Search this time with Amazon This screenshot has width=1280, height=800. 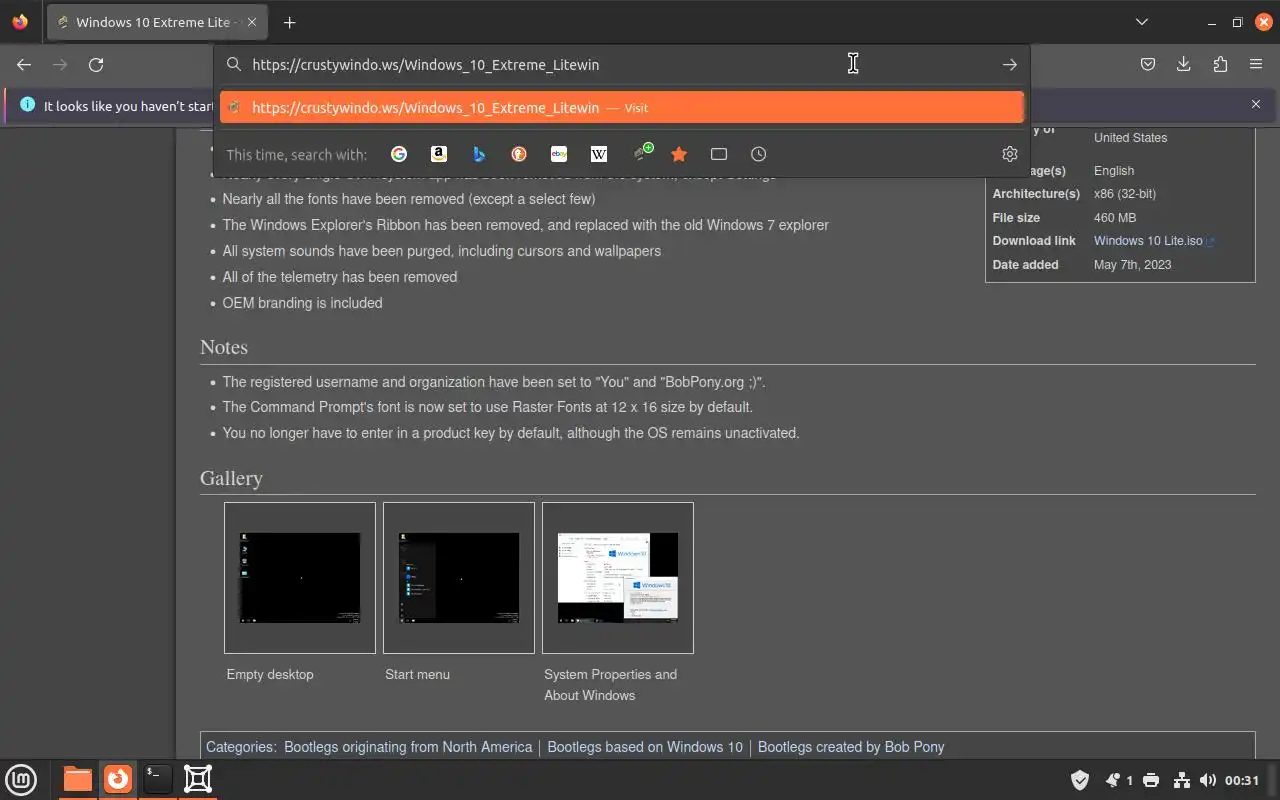point(439,154)
